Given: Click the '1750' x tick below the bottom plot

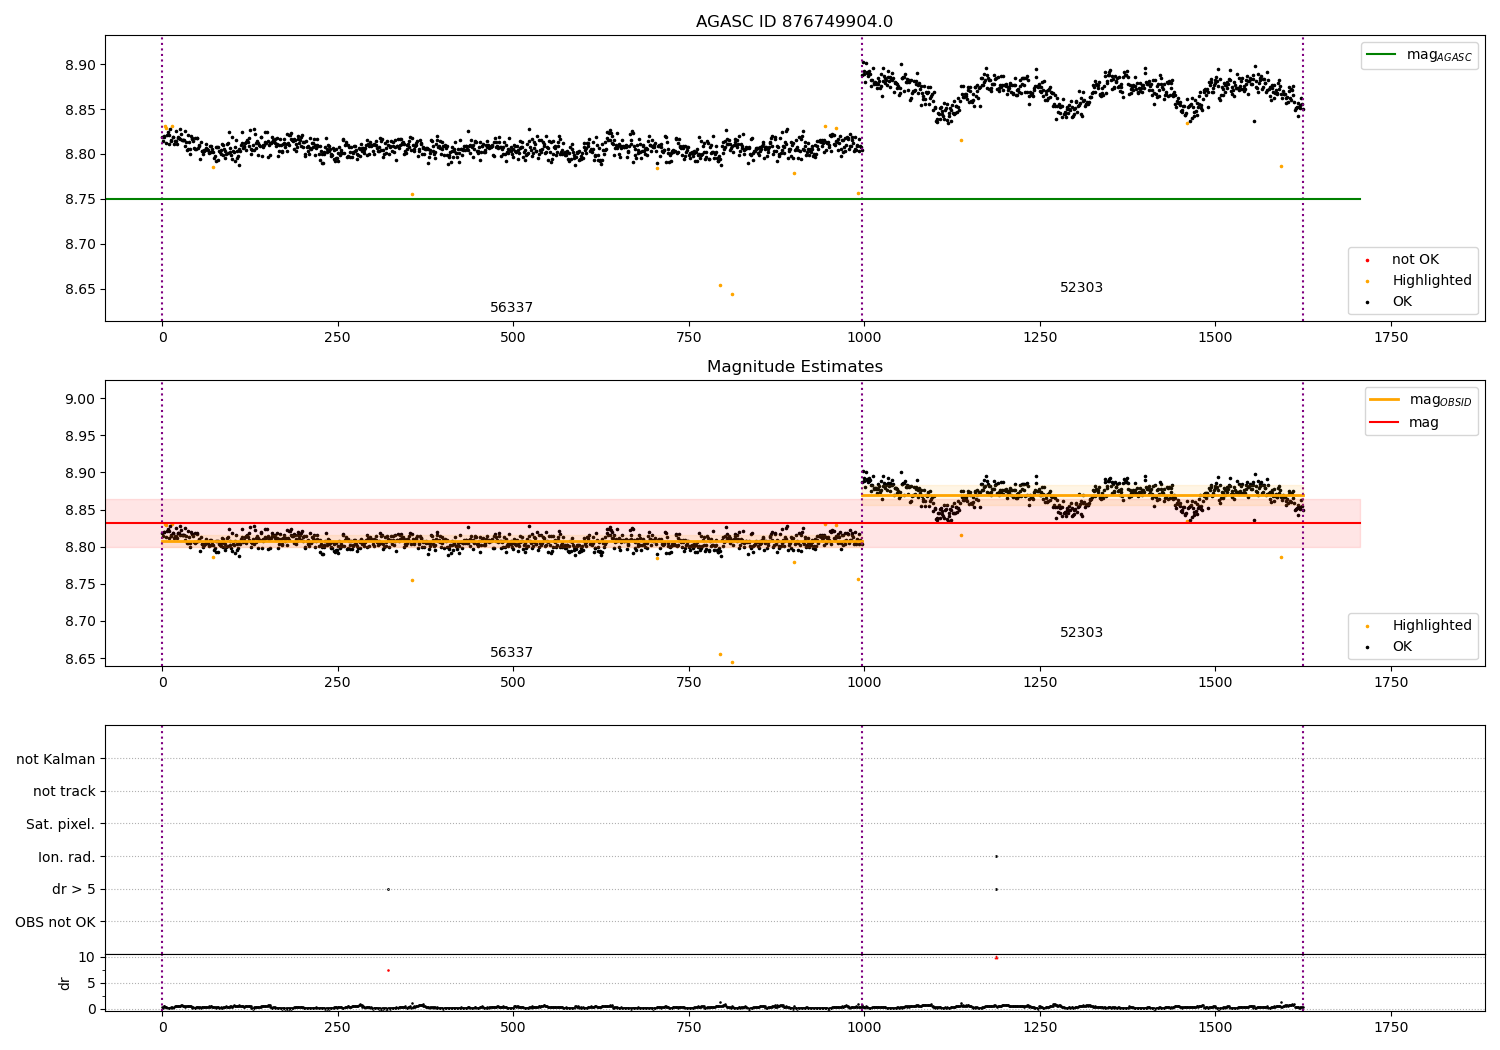Looking at the screenshot, I should tap(1391, 1027).
